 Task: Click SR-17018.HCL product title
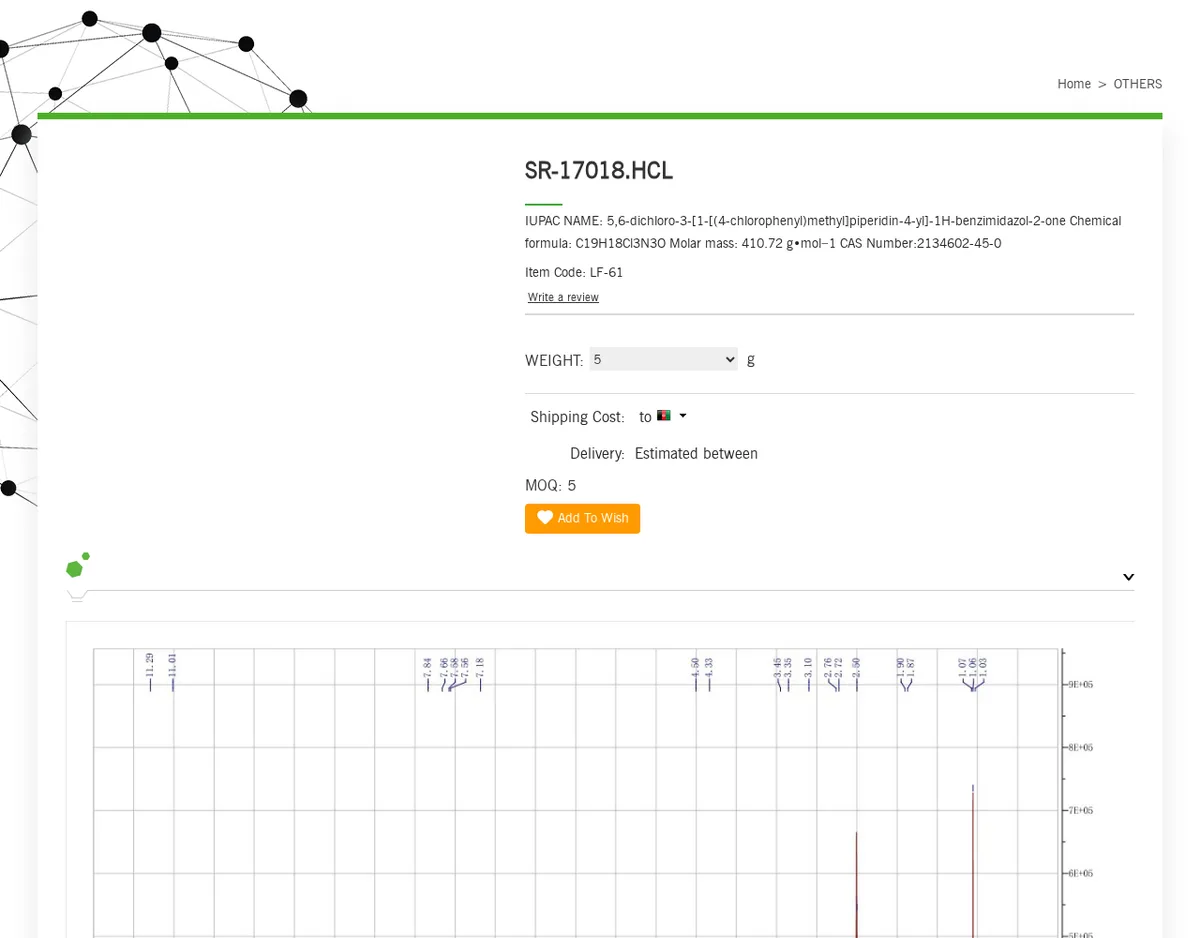pyautogui.click(x=599, y=171)
